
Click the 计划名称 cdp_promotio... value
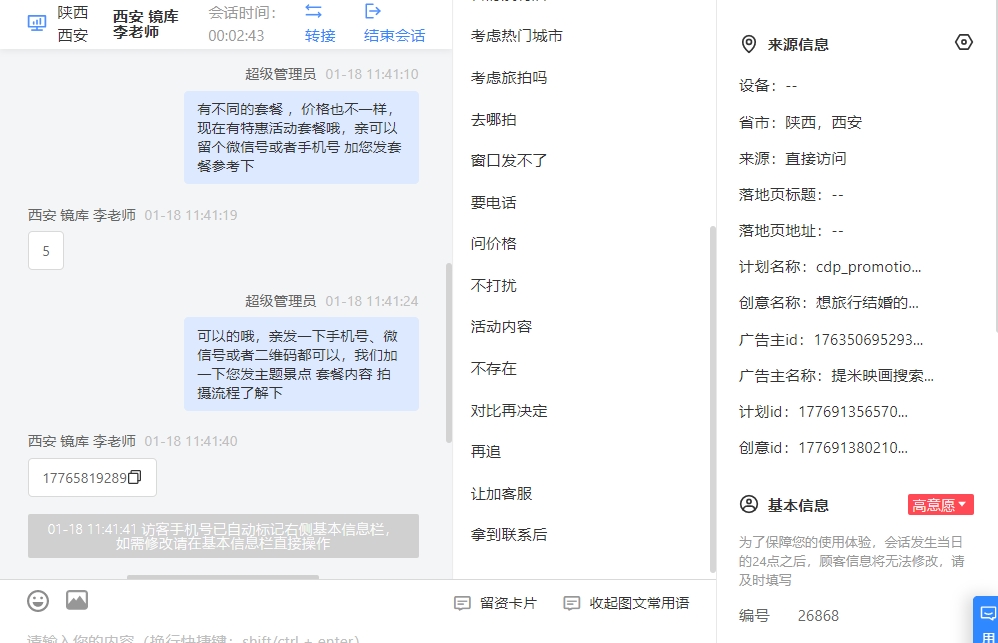(868, 267)
